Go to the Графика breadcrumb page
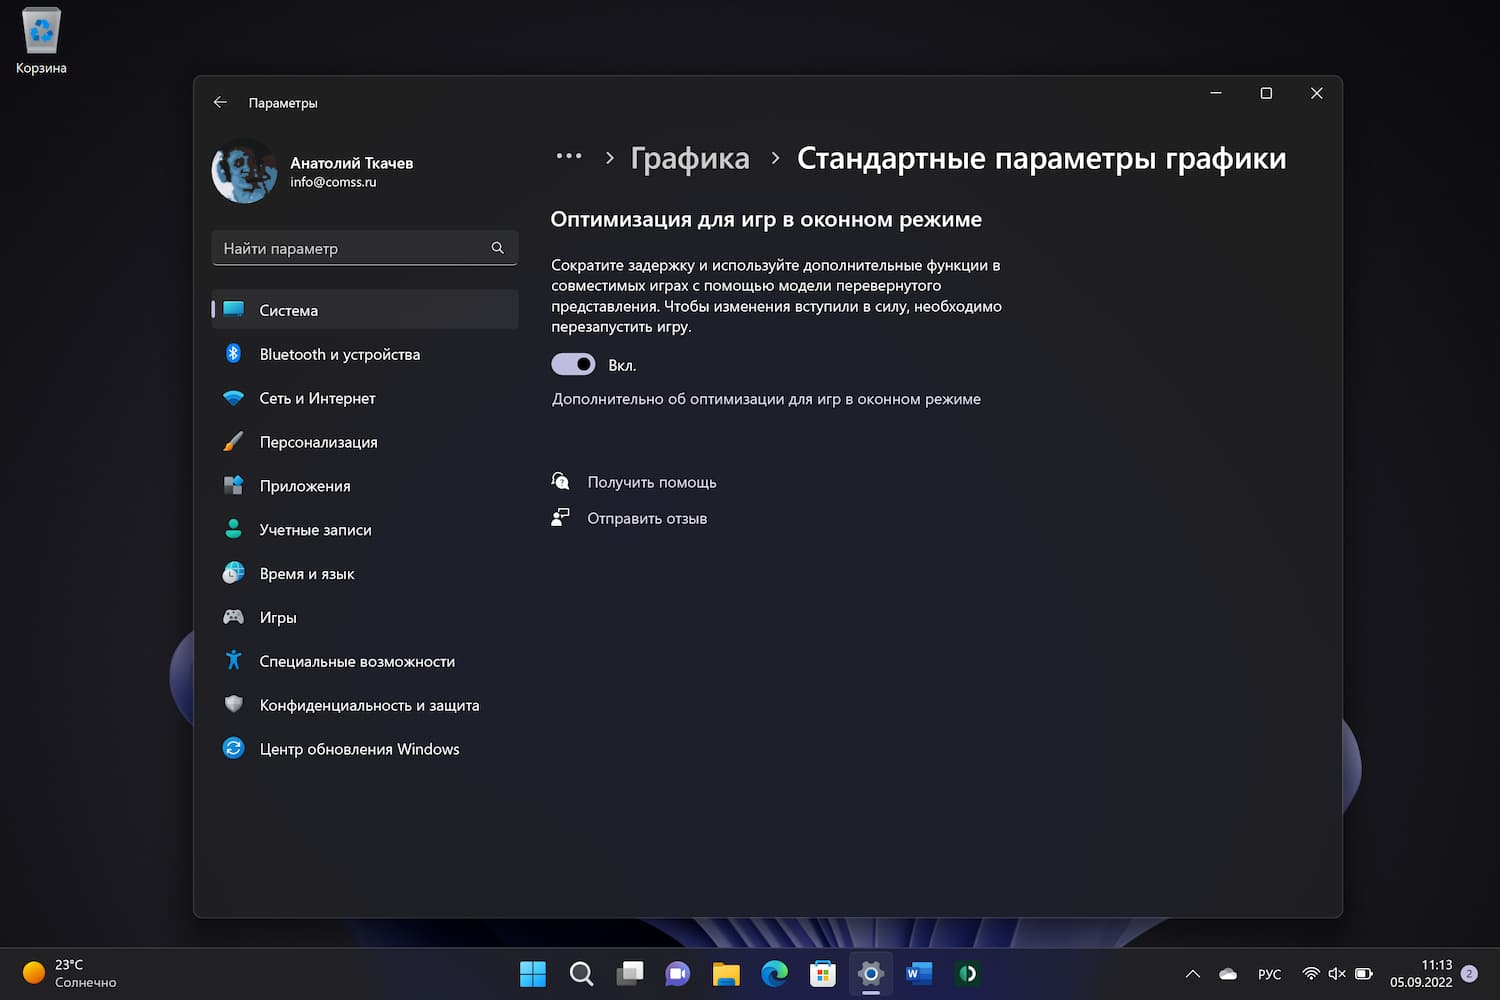 coord(689,159)
